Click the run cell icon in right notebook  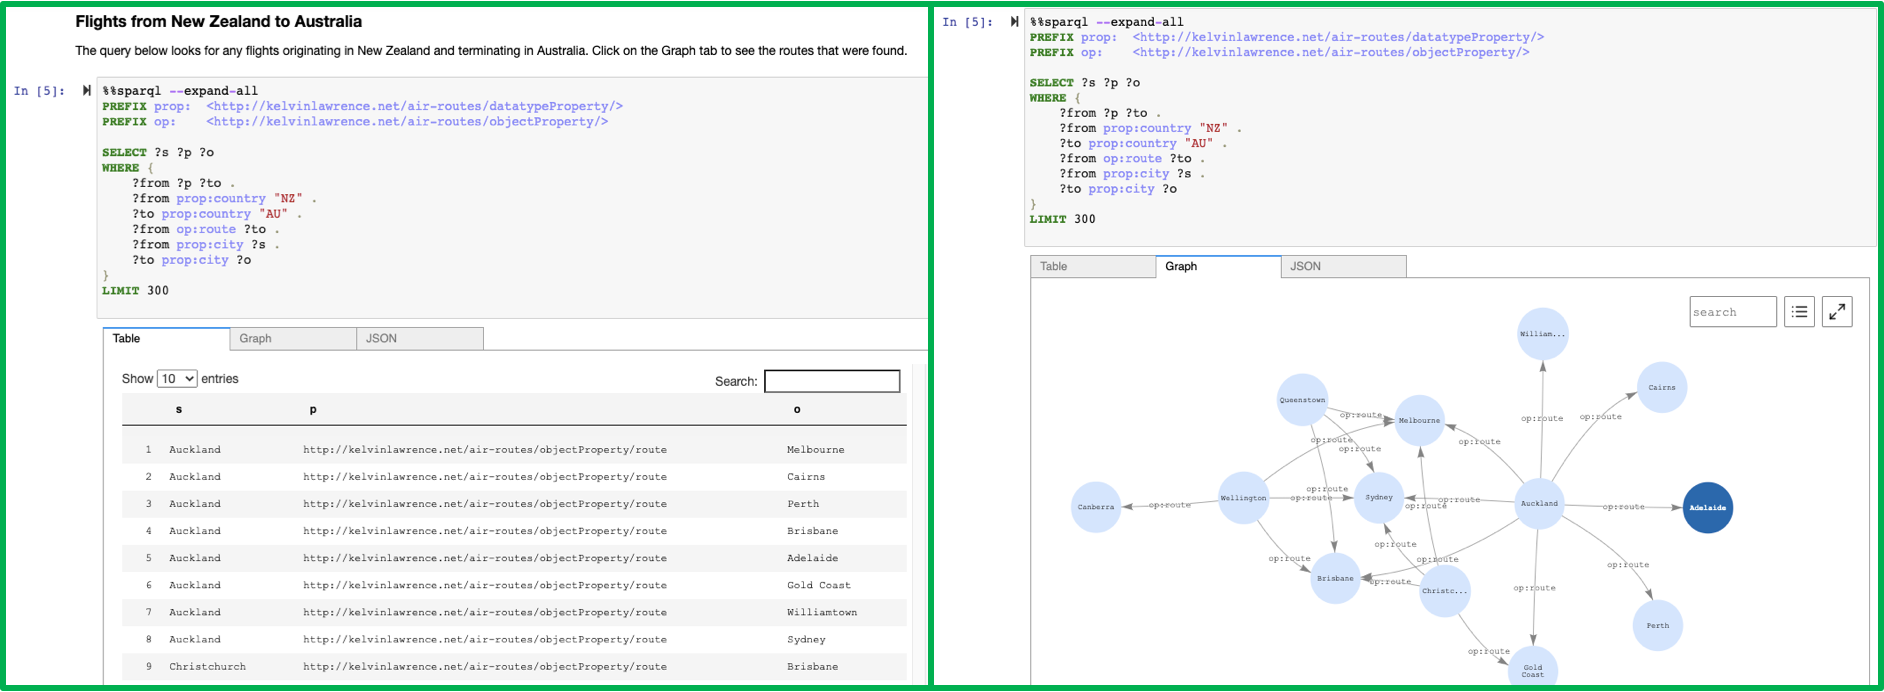pyautogui.click(x=1015, y=21)
